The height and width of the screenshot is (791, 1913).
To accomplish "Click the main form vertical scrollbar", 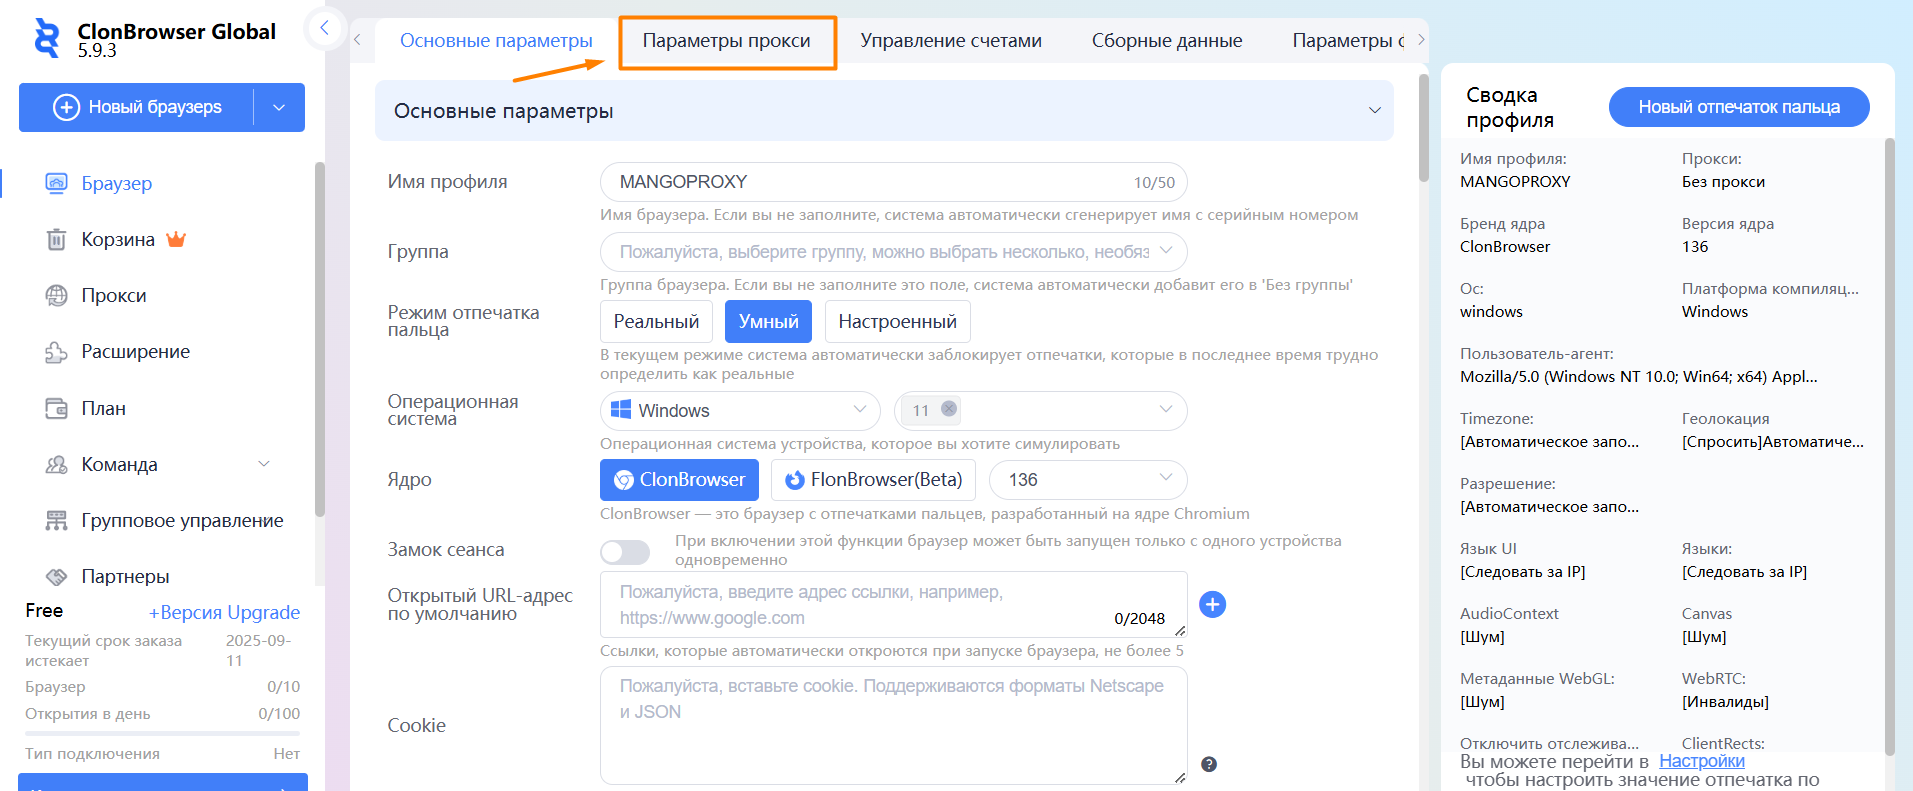I will coord(1424,127).
